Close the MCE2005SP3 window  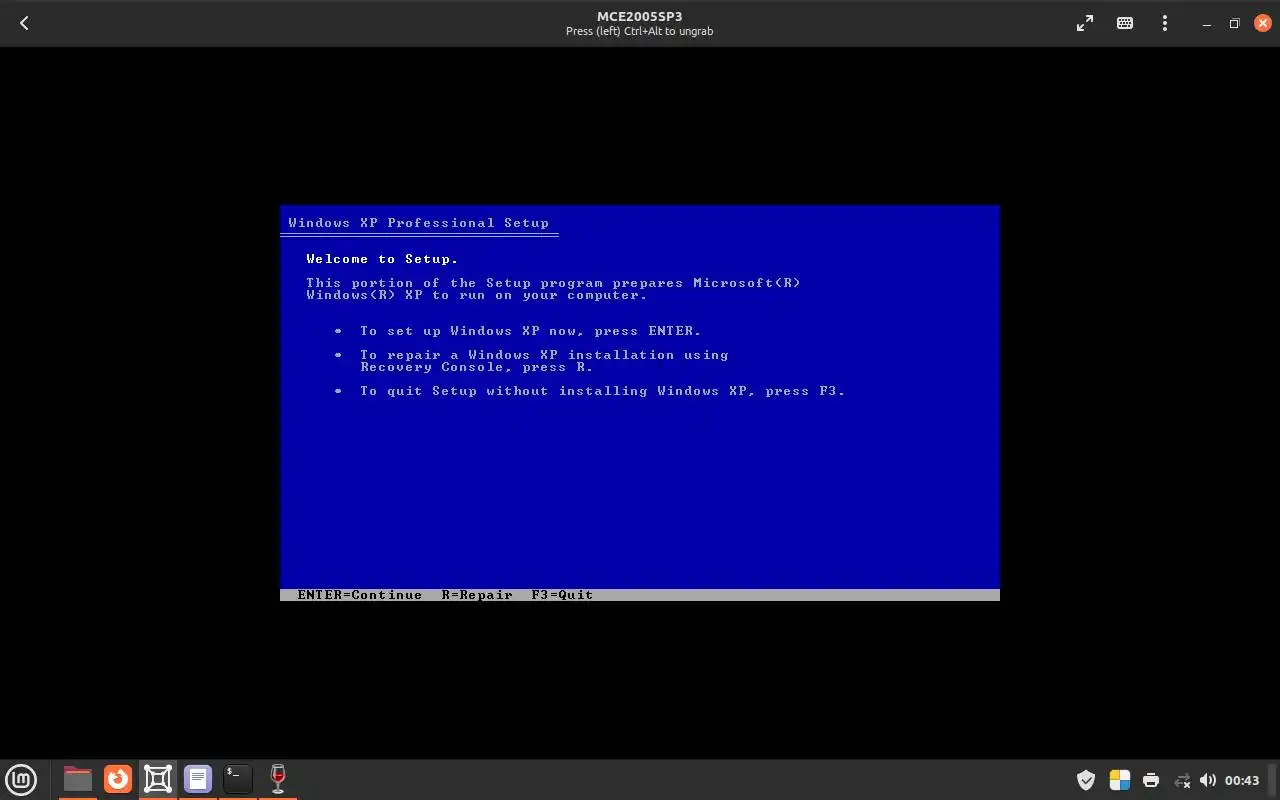(1262, 23)
